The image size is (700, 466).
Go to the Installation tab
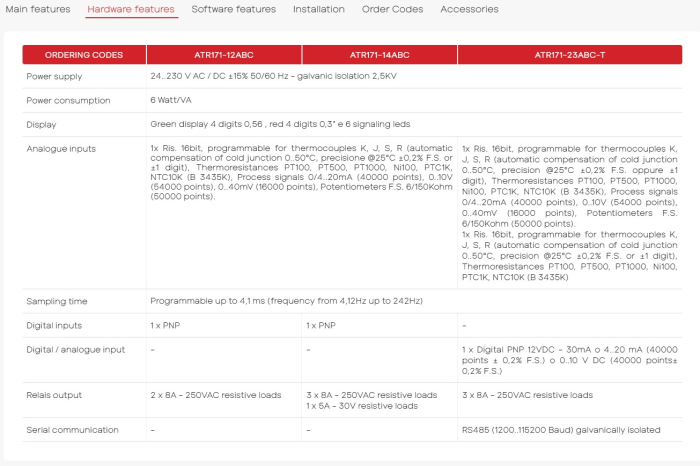319,9
